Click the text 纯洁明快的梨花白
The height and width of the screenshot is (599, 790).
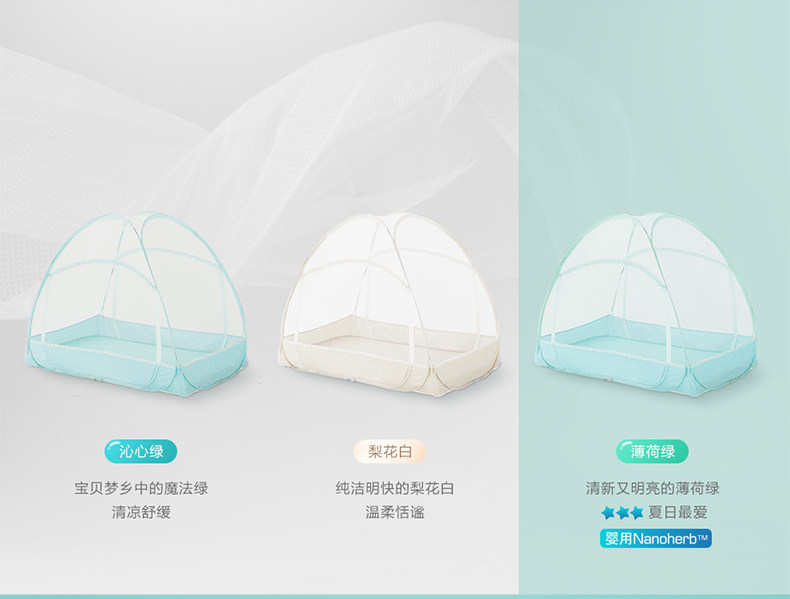point(395,488)
